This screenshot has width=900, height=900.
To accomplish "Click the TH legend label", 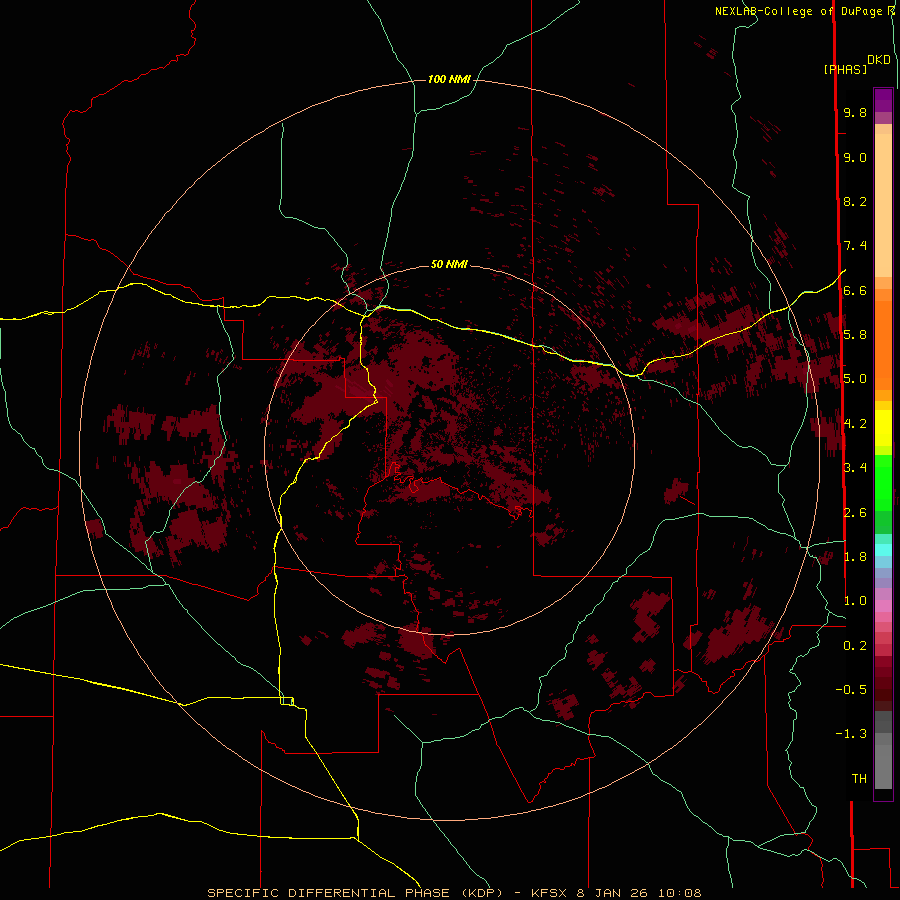I will click(859, 779).
